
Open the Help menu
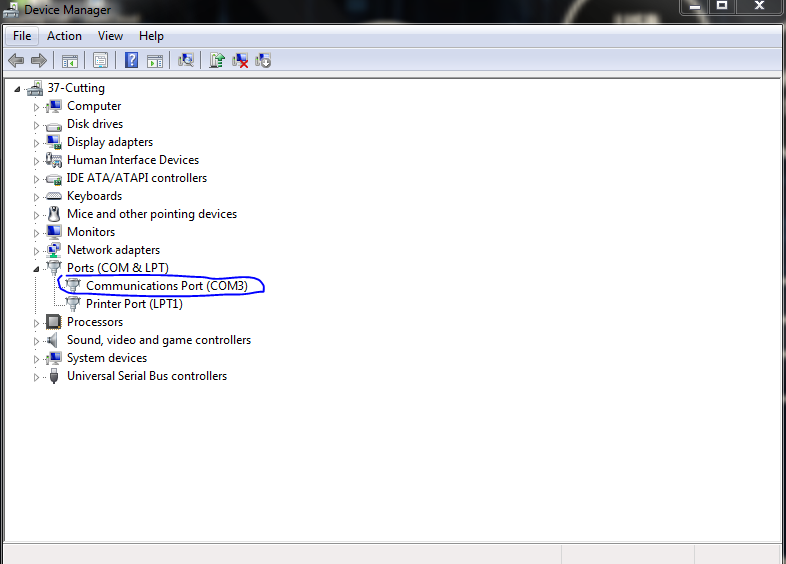(x=151, y=36)
